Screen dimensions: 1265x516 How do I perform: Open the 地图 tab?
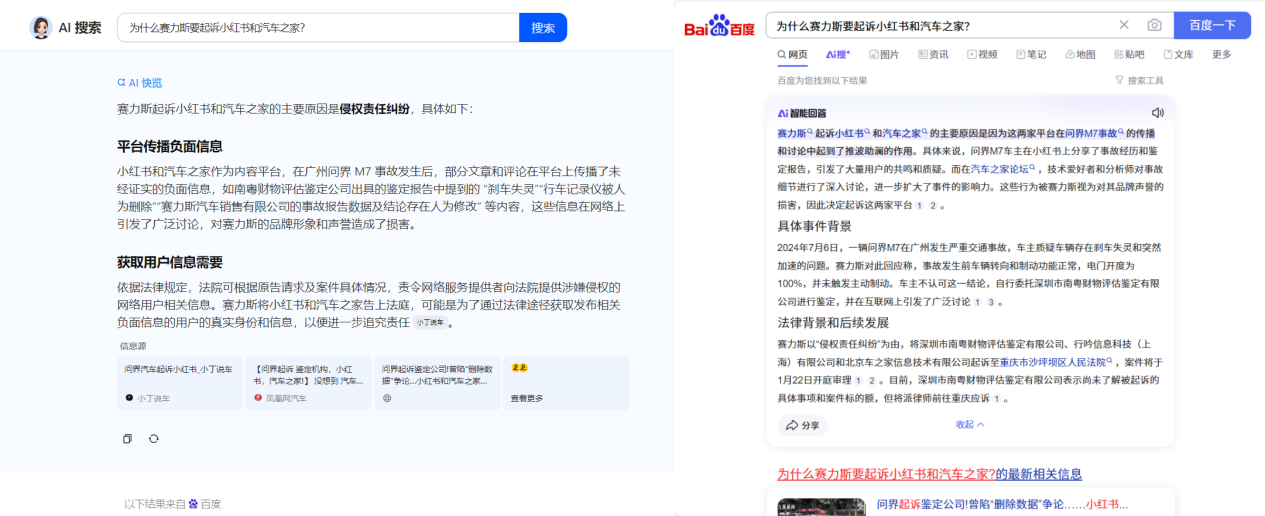coord(1080,54)
